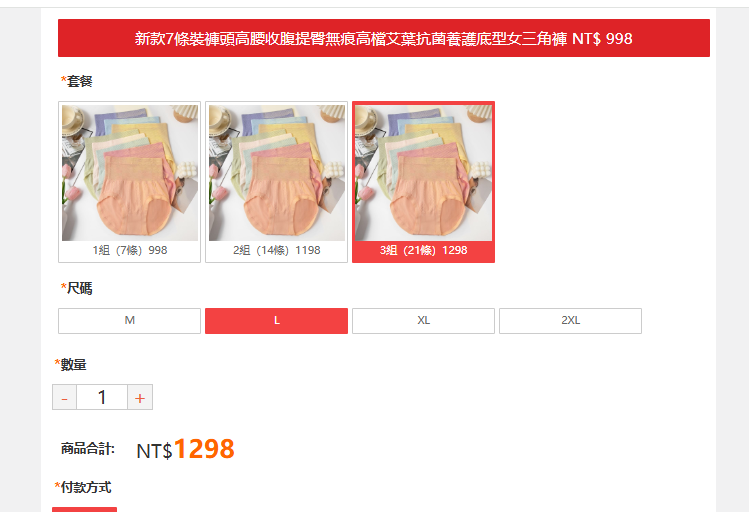749x512 pixels.
Task: Select size M
Action: pyautogui.click(x=129, y=320)
